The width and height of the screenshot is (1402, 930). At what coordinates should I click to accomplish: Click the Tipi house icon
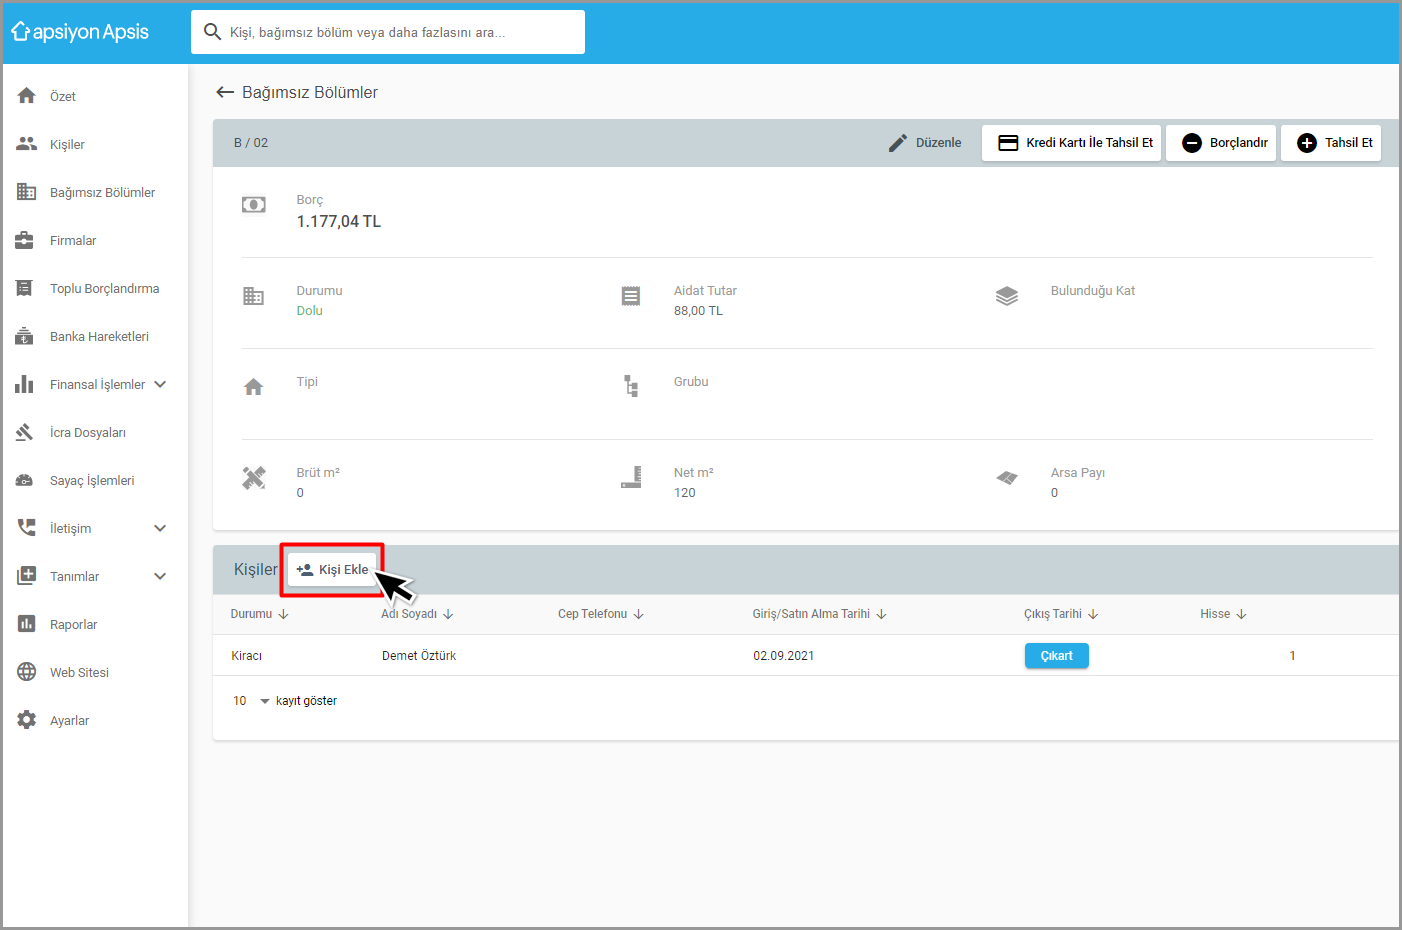pyautogui.click(x=254, y=387)
